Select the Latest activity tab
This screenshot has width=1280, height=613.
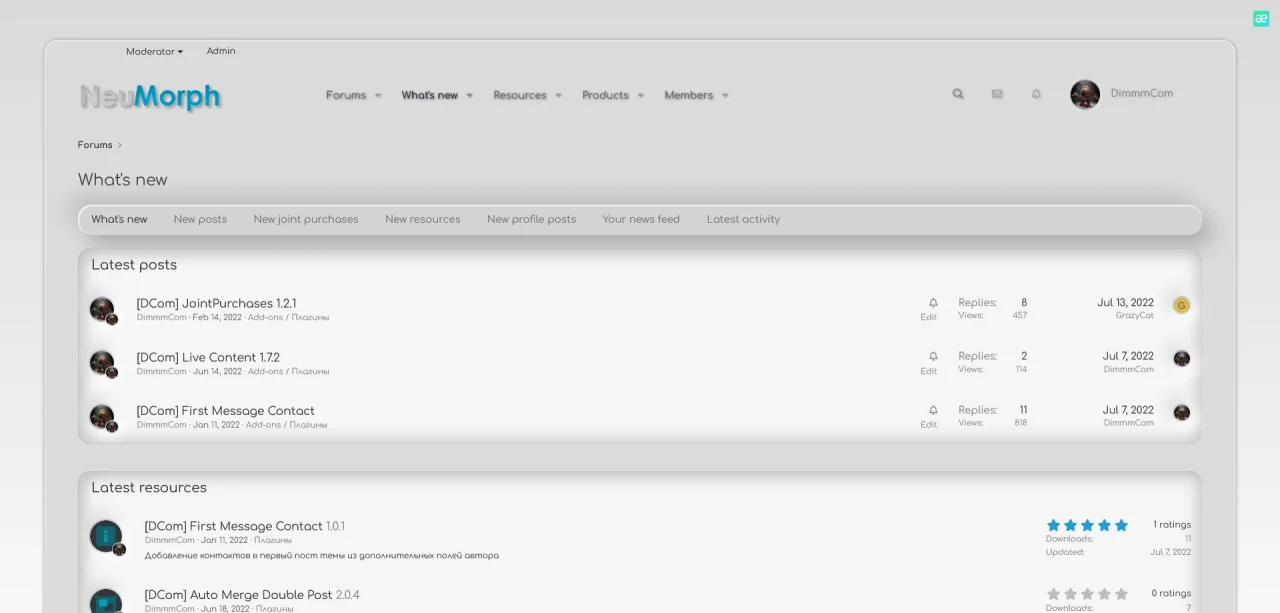[743, 219]
